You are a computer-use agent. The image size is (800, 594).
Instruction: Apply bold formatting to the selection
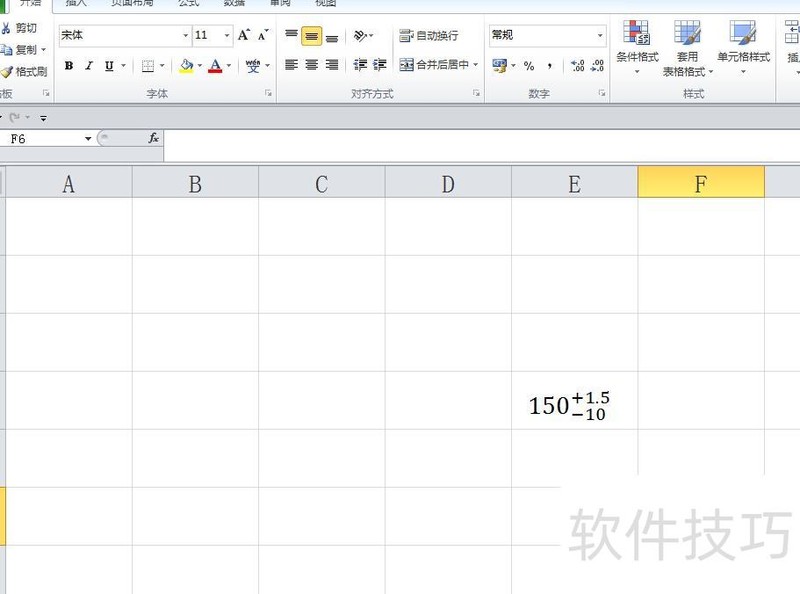coord(69,66)
